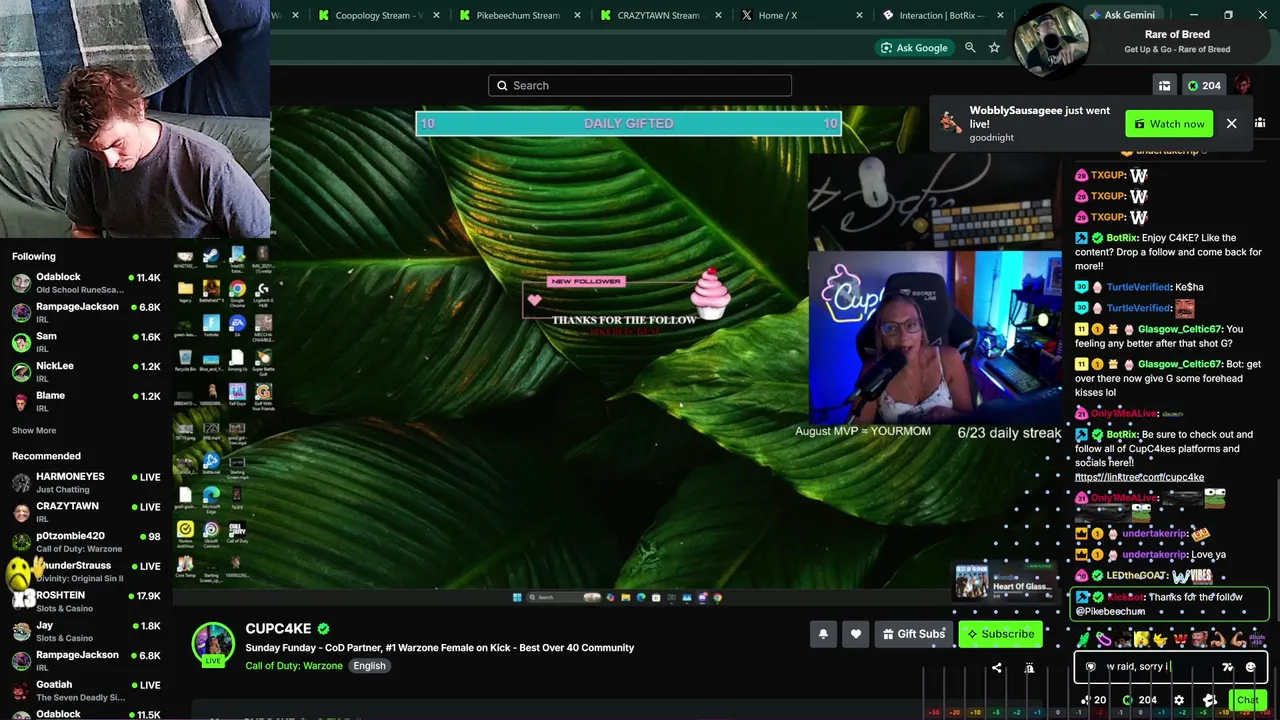Open Jay in Recommended channels

[x=86, y=631]
